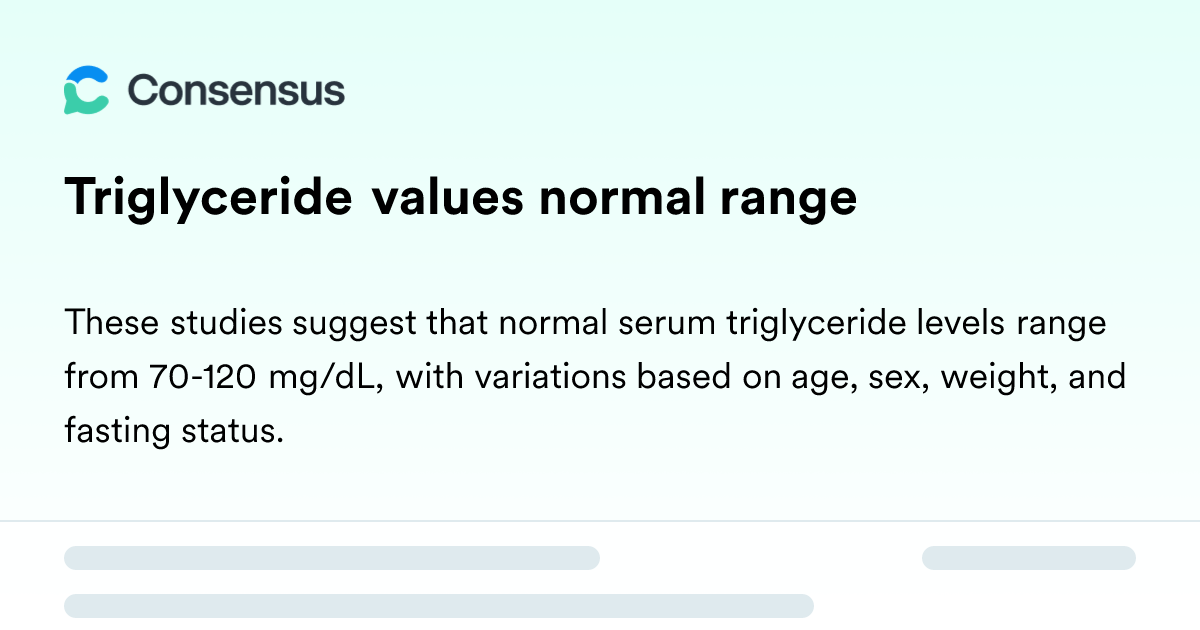
Task: Click the Consensus speech-bubble logo icon
Action: [86, 90]
